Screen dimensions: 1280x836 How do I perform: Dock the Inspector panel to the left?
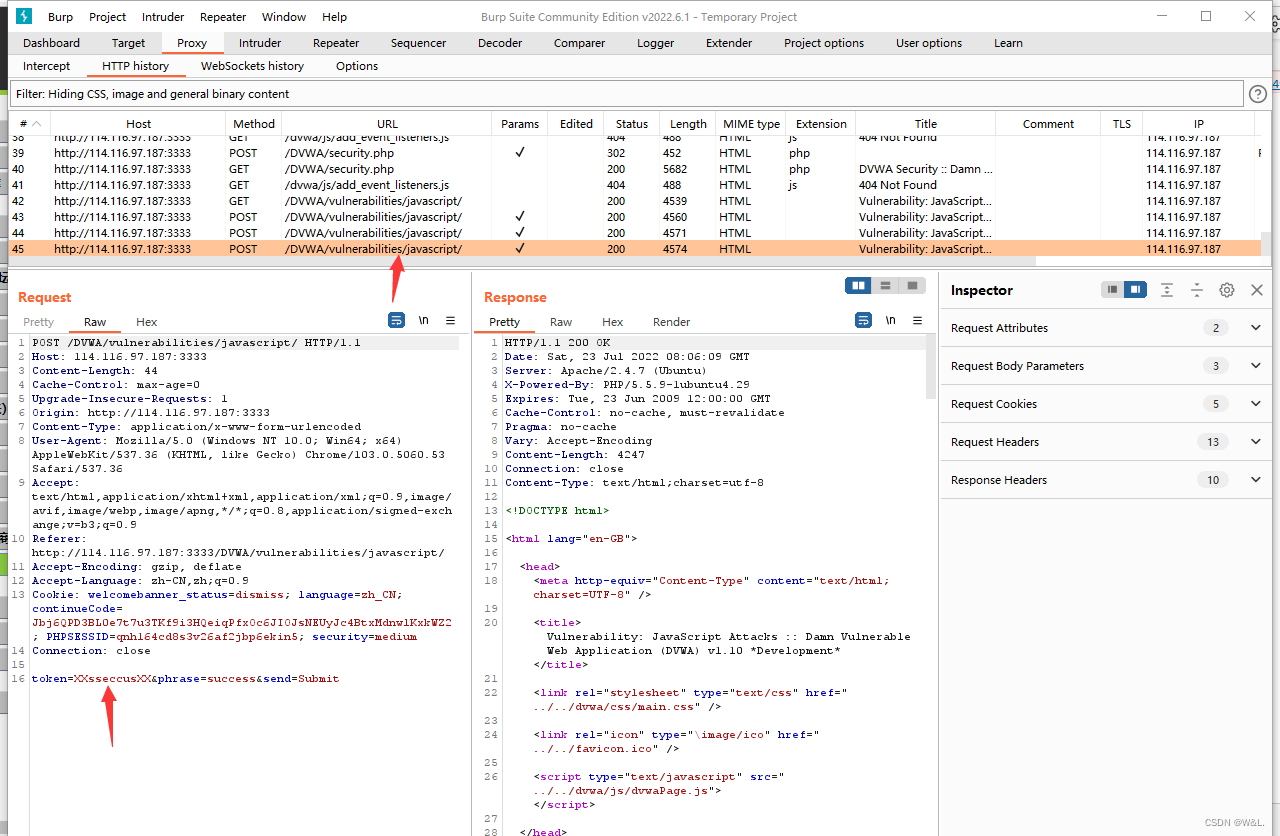(x=1112, y=290)
